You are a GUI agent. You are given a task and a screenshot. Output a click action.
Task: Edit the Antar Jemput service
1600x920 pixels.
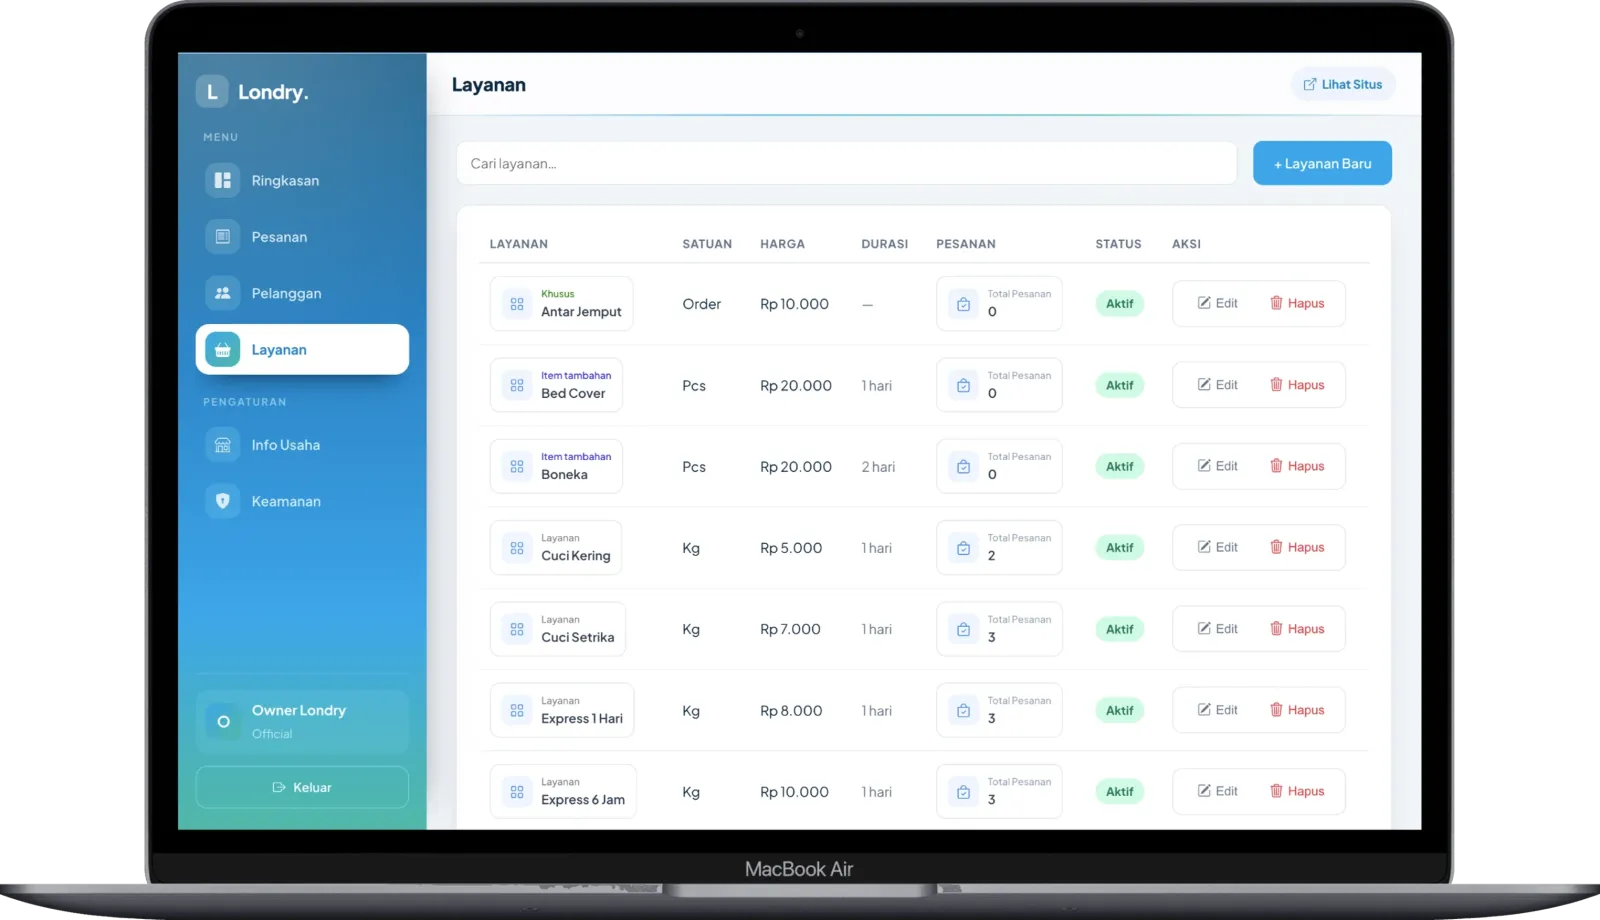click(x=1218, y=303)
